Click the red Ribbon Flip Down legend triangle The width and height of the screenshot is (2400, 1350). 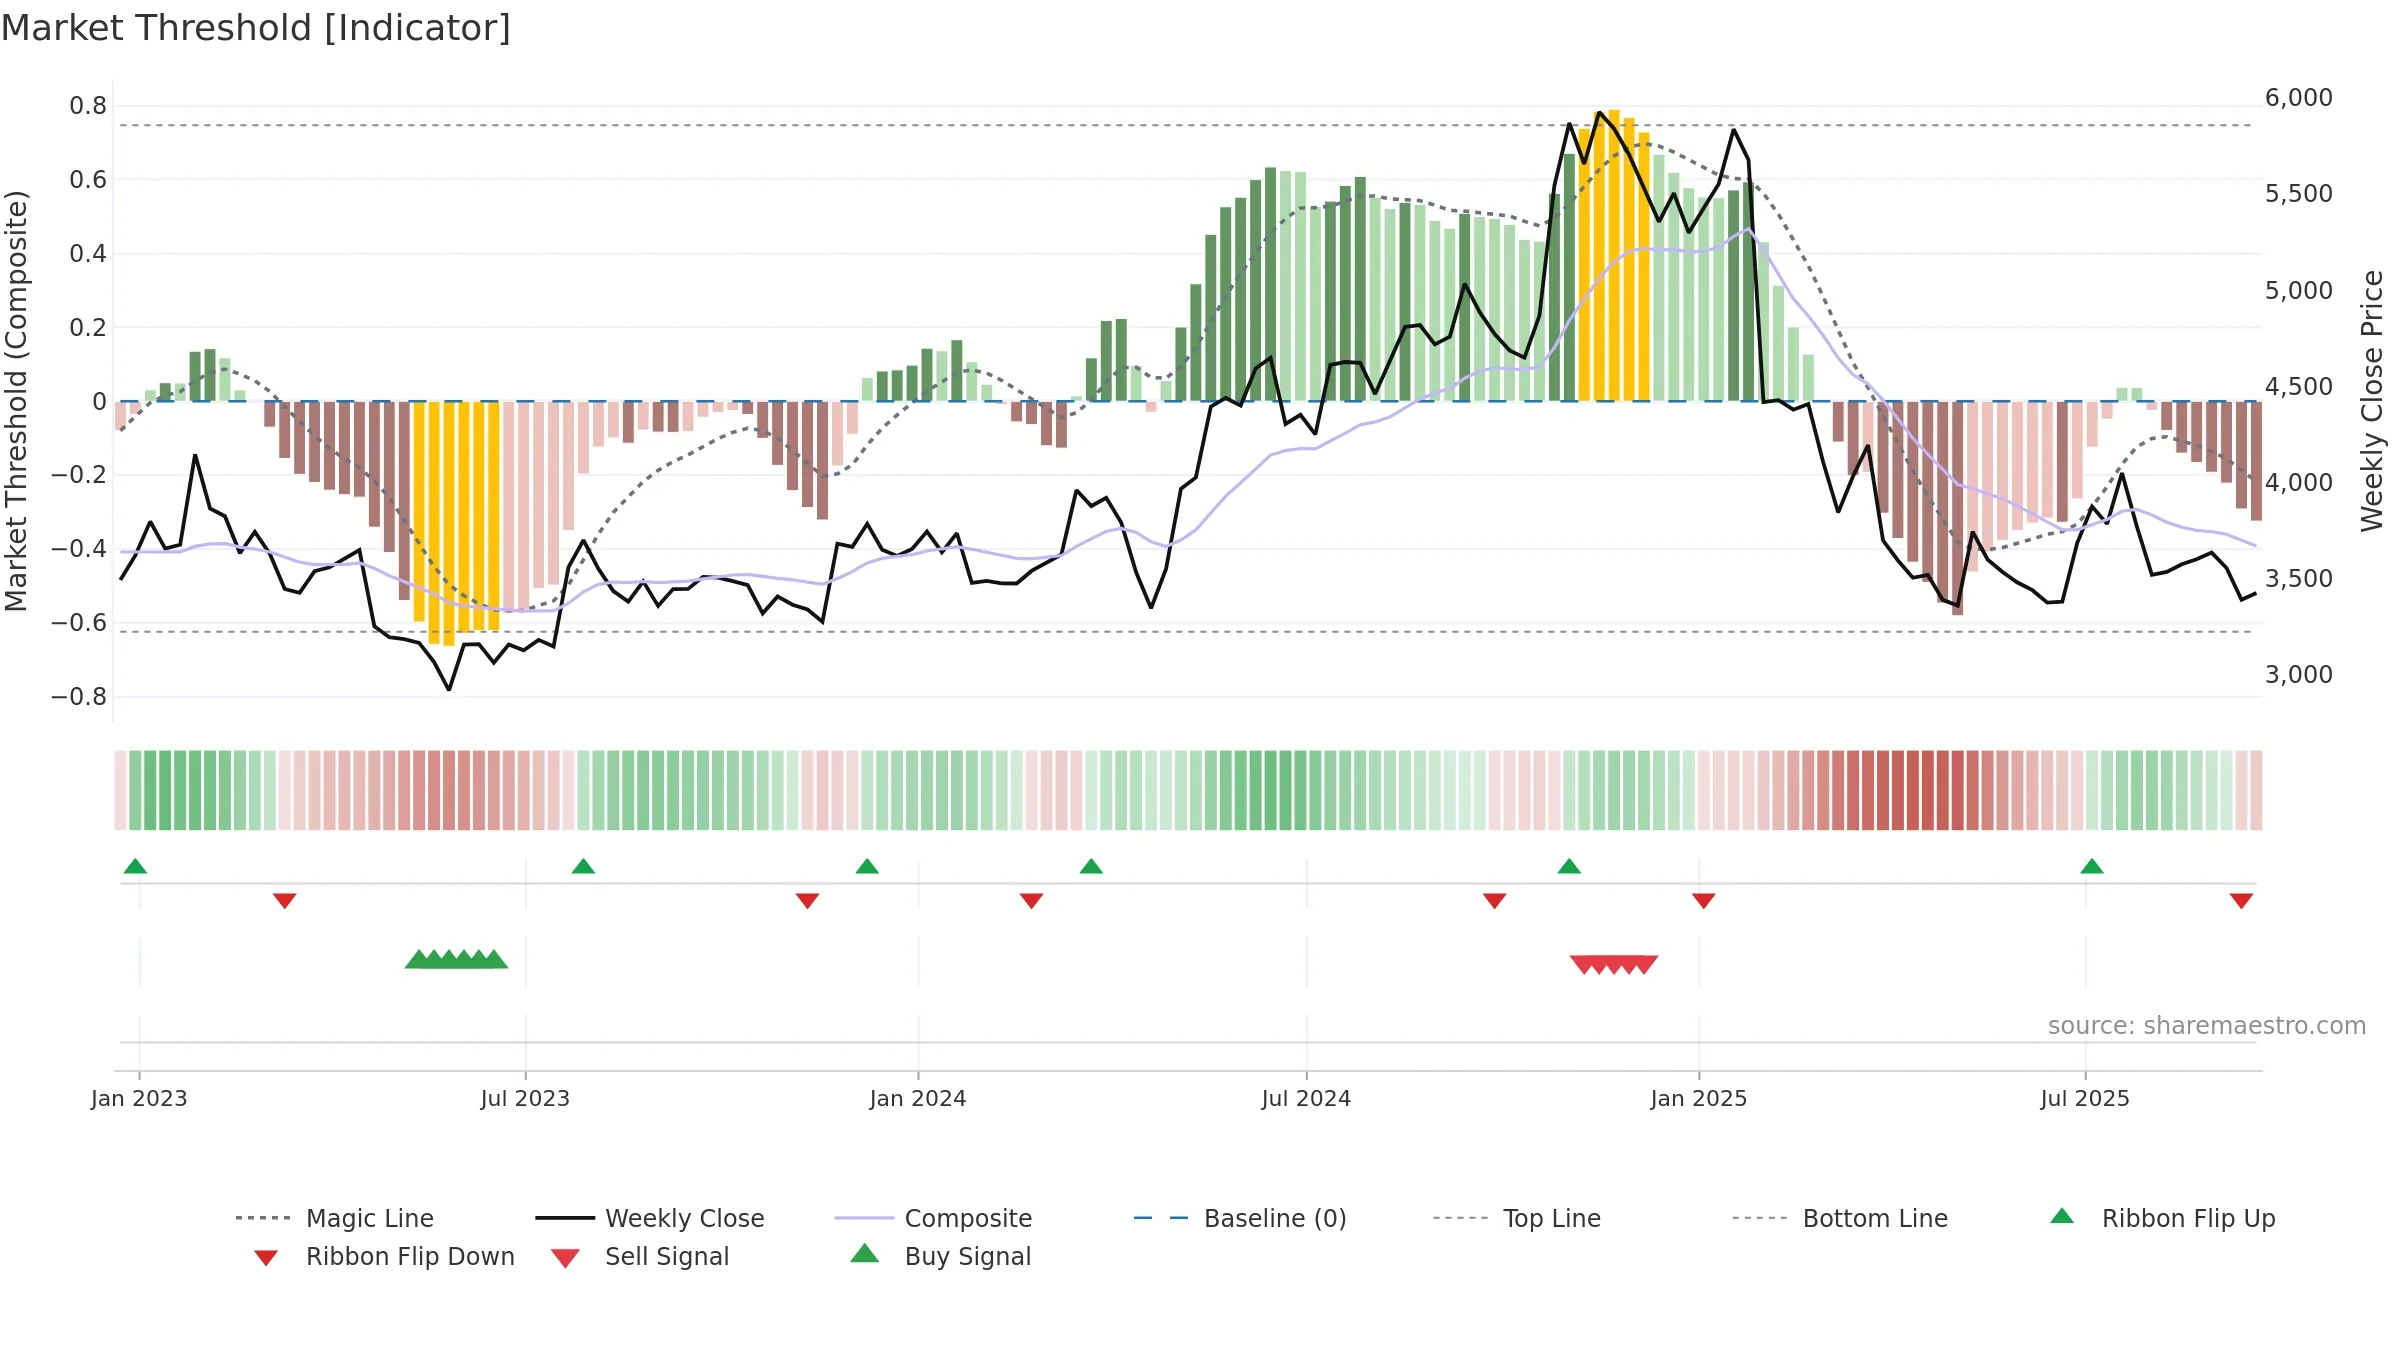pos(266,1258)
